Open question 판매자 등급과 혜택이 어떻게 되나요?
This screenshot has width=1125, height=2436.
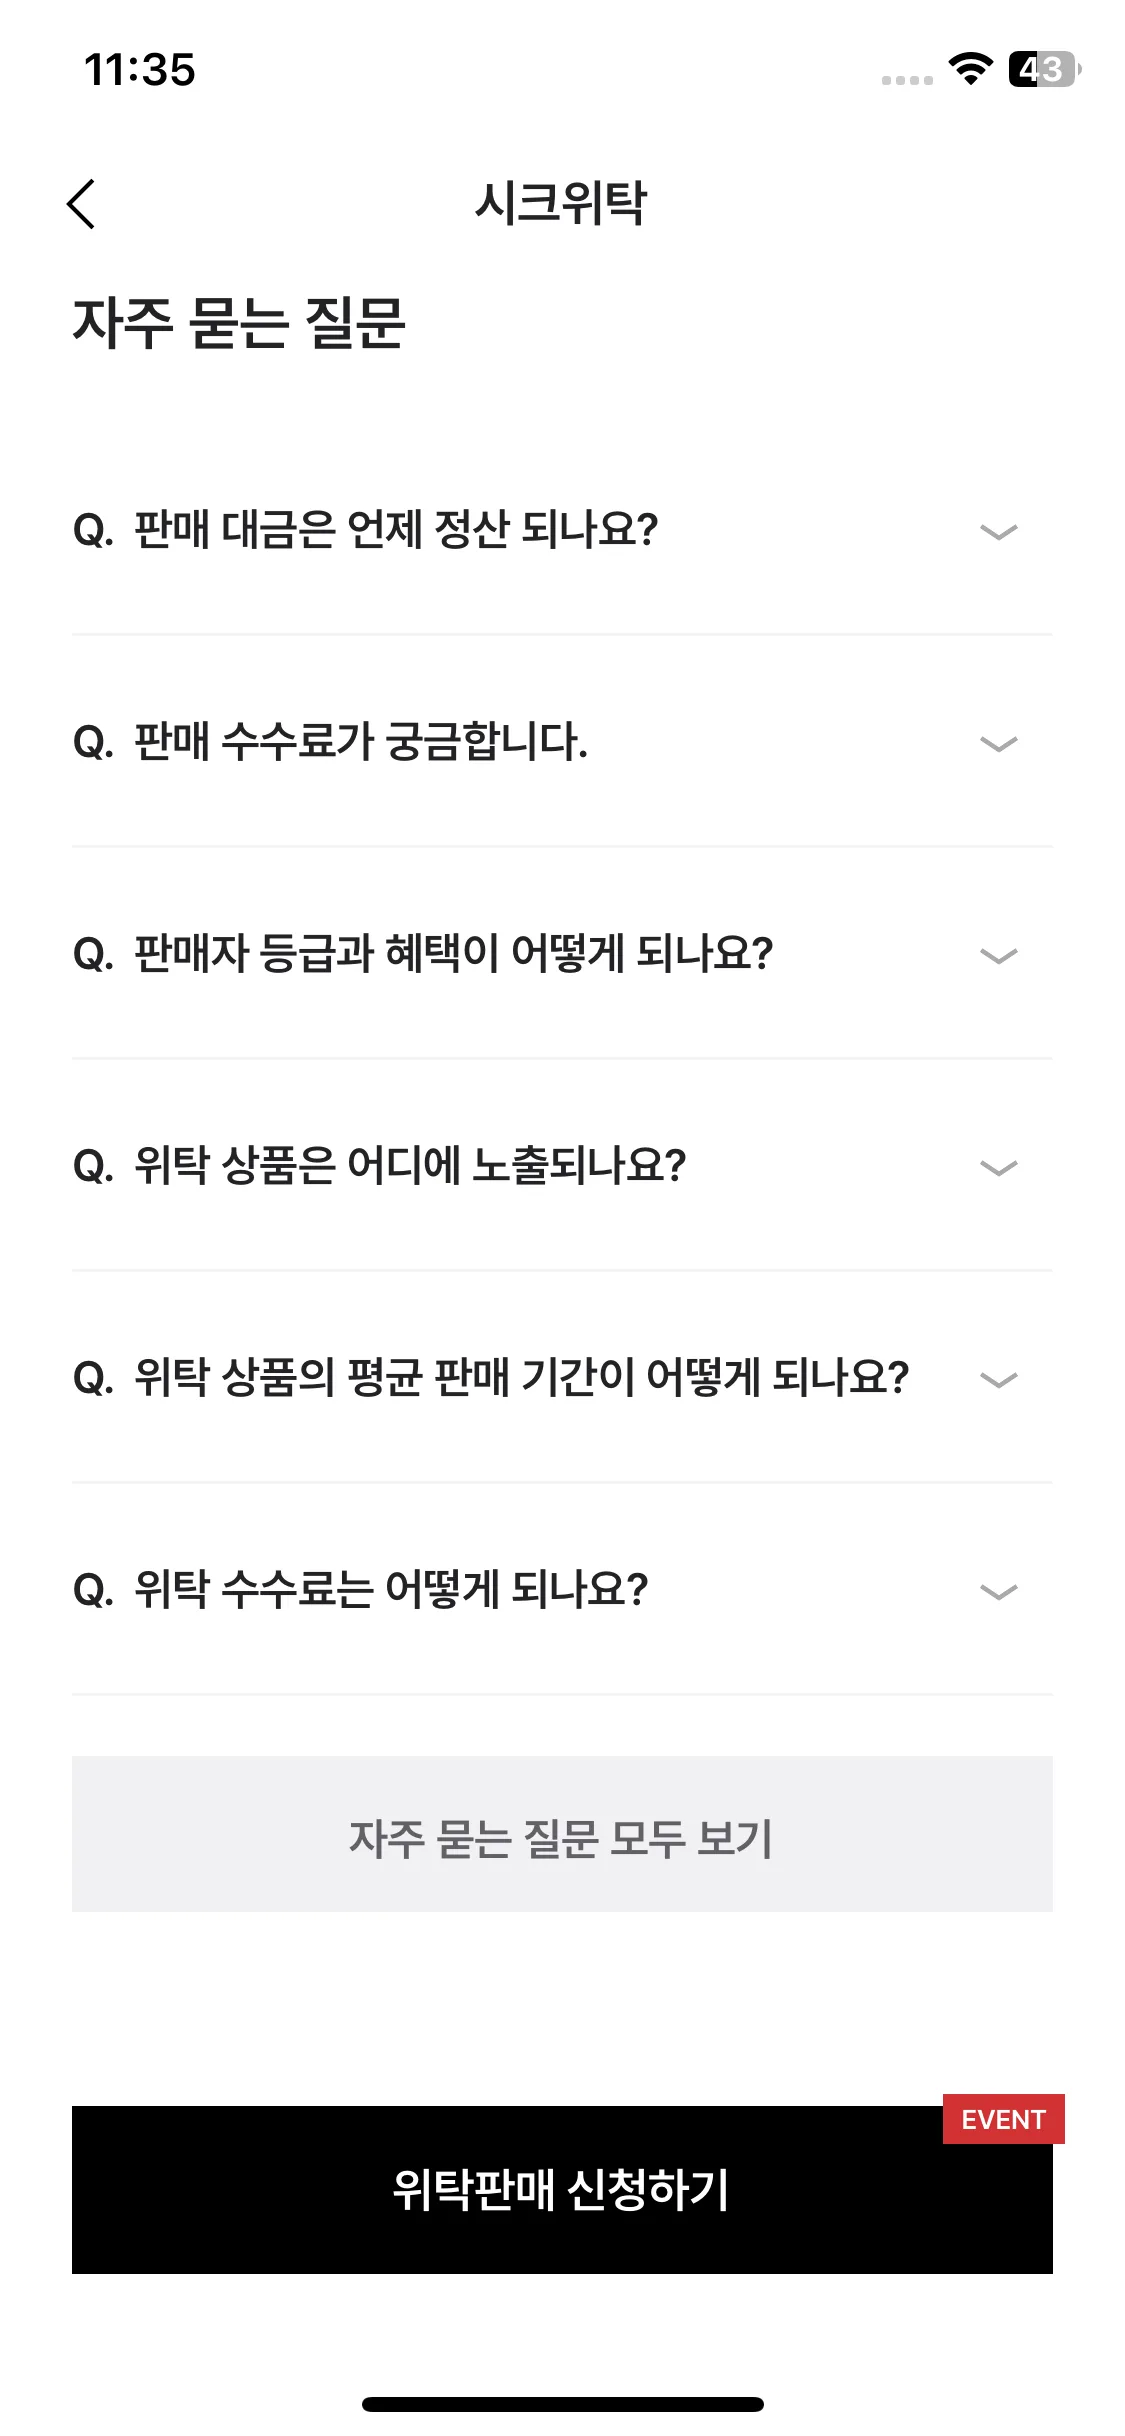pos(562,954)
